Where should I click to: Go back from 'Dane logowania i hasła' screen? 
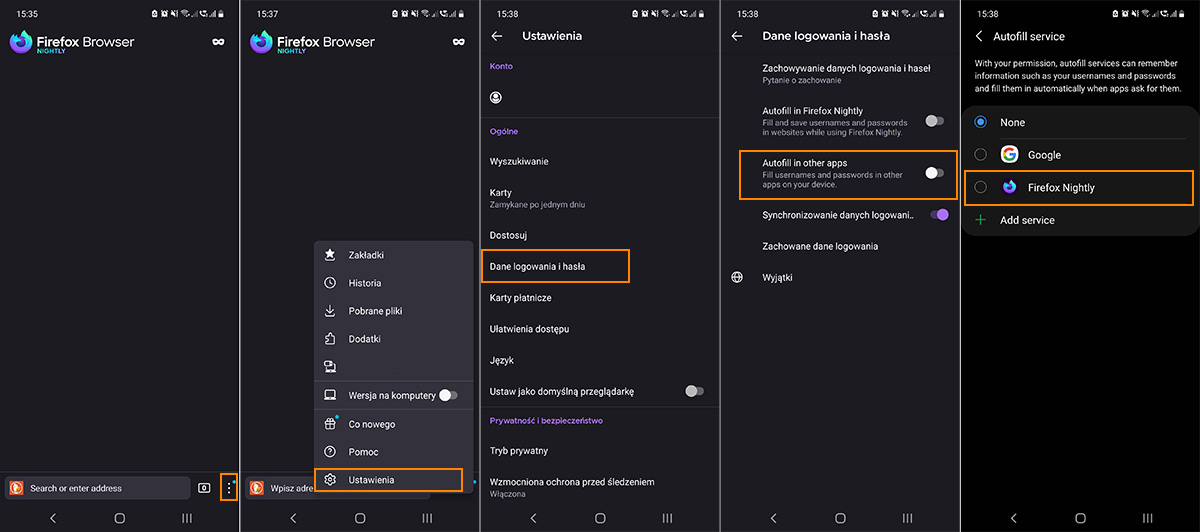[737, 36]
